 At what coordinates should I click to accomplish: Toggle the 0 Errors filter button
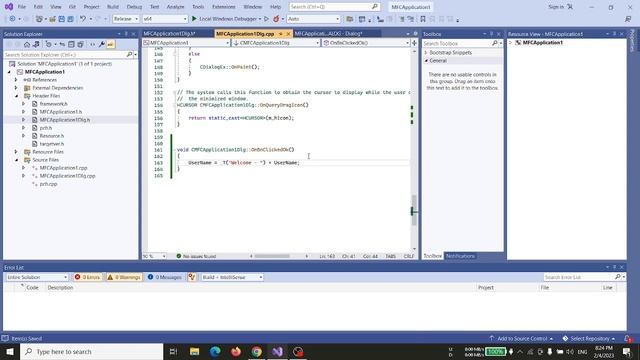(x=87, y=277)
